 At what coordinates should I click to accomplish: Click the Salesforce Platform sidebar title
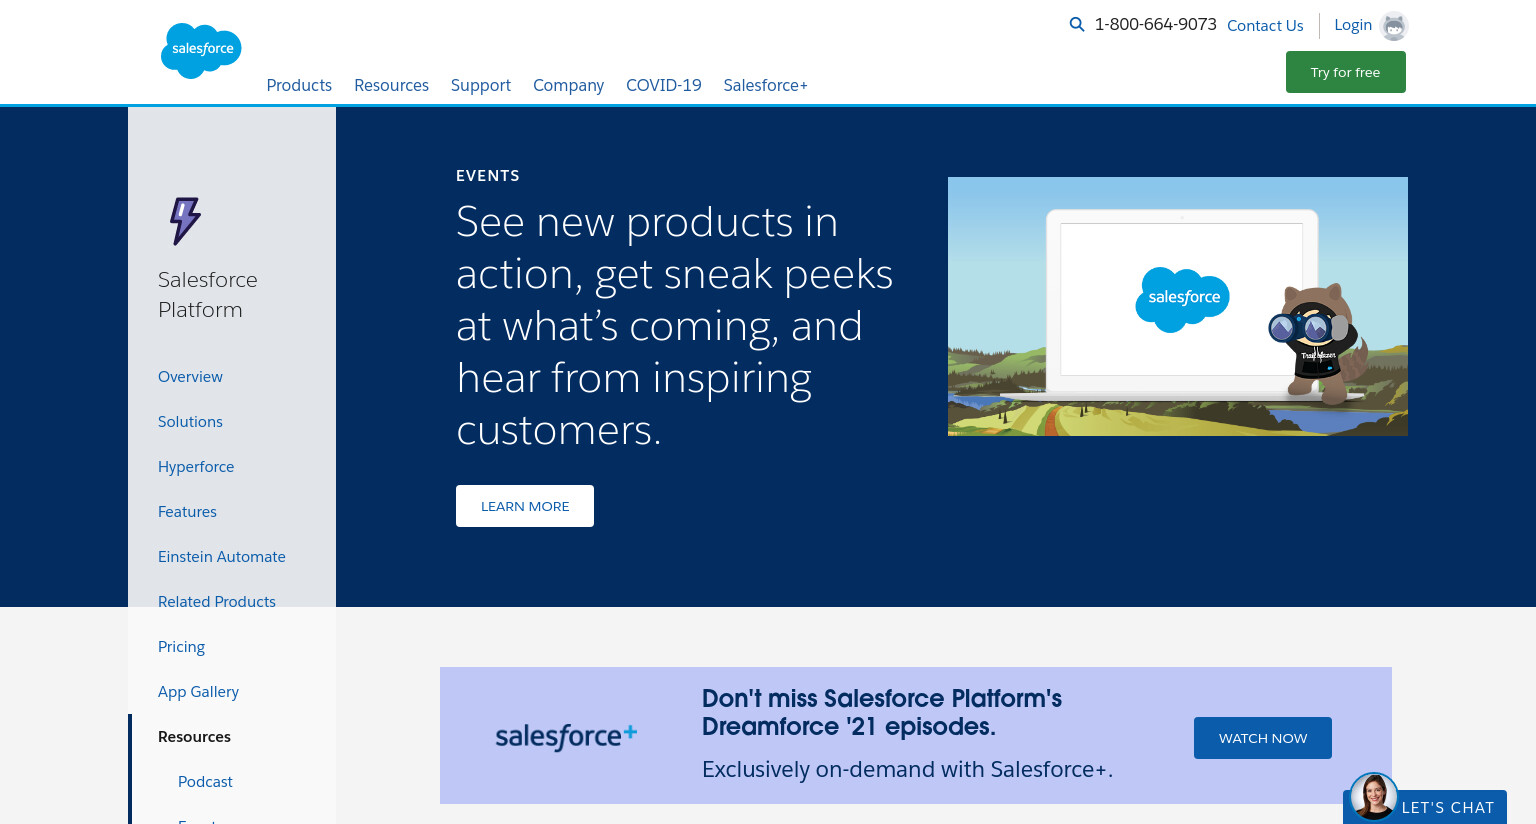click(208, 295)
